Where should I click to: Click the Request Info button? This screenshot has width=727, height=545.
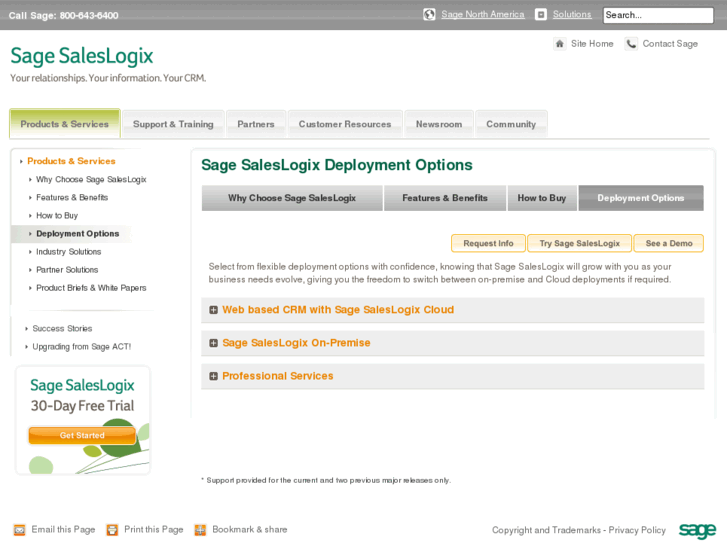[488, 244]
